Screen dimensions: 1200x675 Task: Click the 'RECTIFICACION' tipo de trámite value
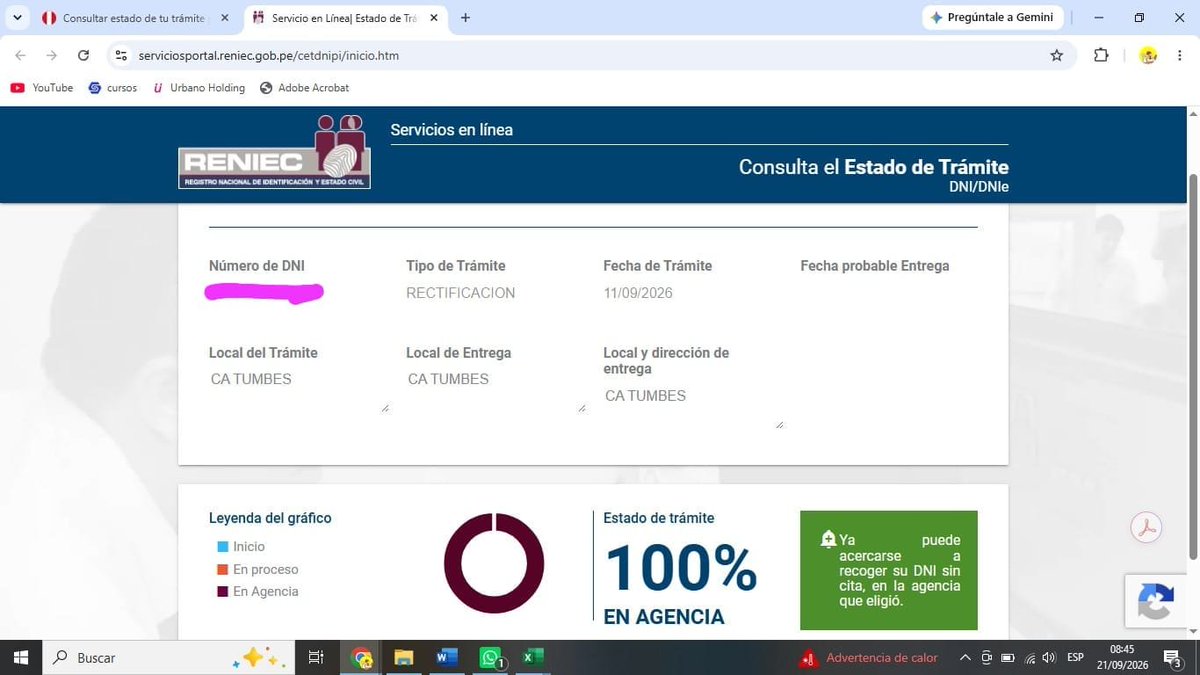pyautogui.click(x=460, y=293)
